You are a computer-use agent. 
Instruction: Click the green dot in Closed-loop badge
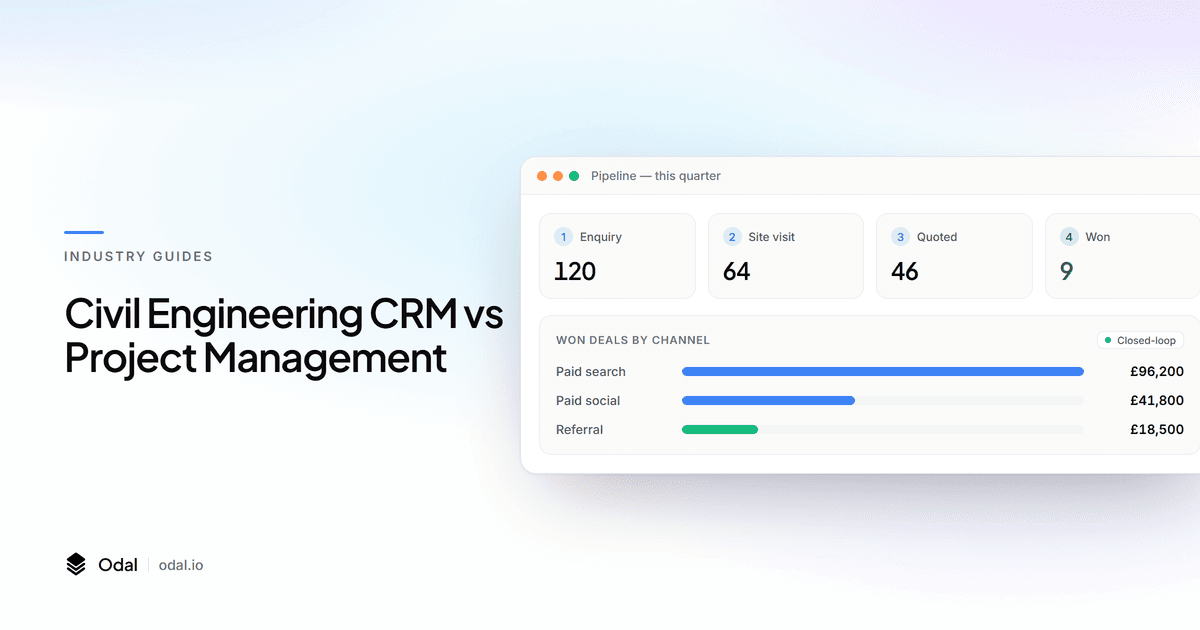(1108, 340)
